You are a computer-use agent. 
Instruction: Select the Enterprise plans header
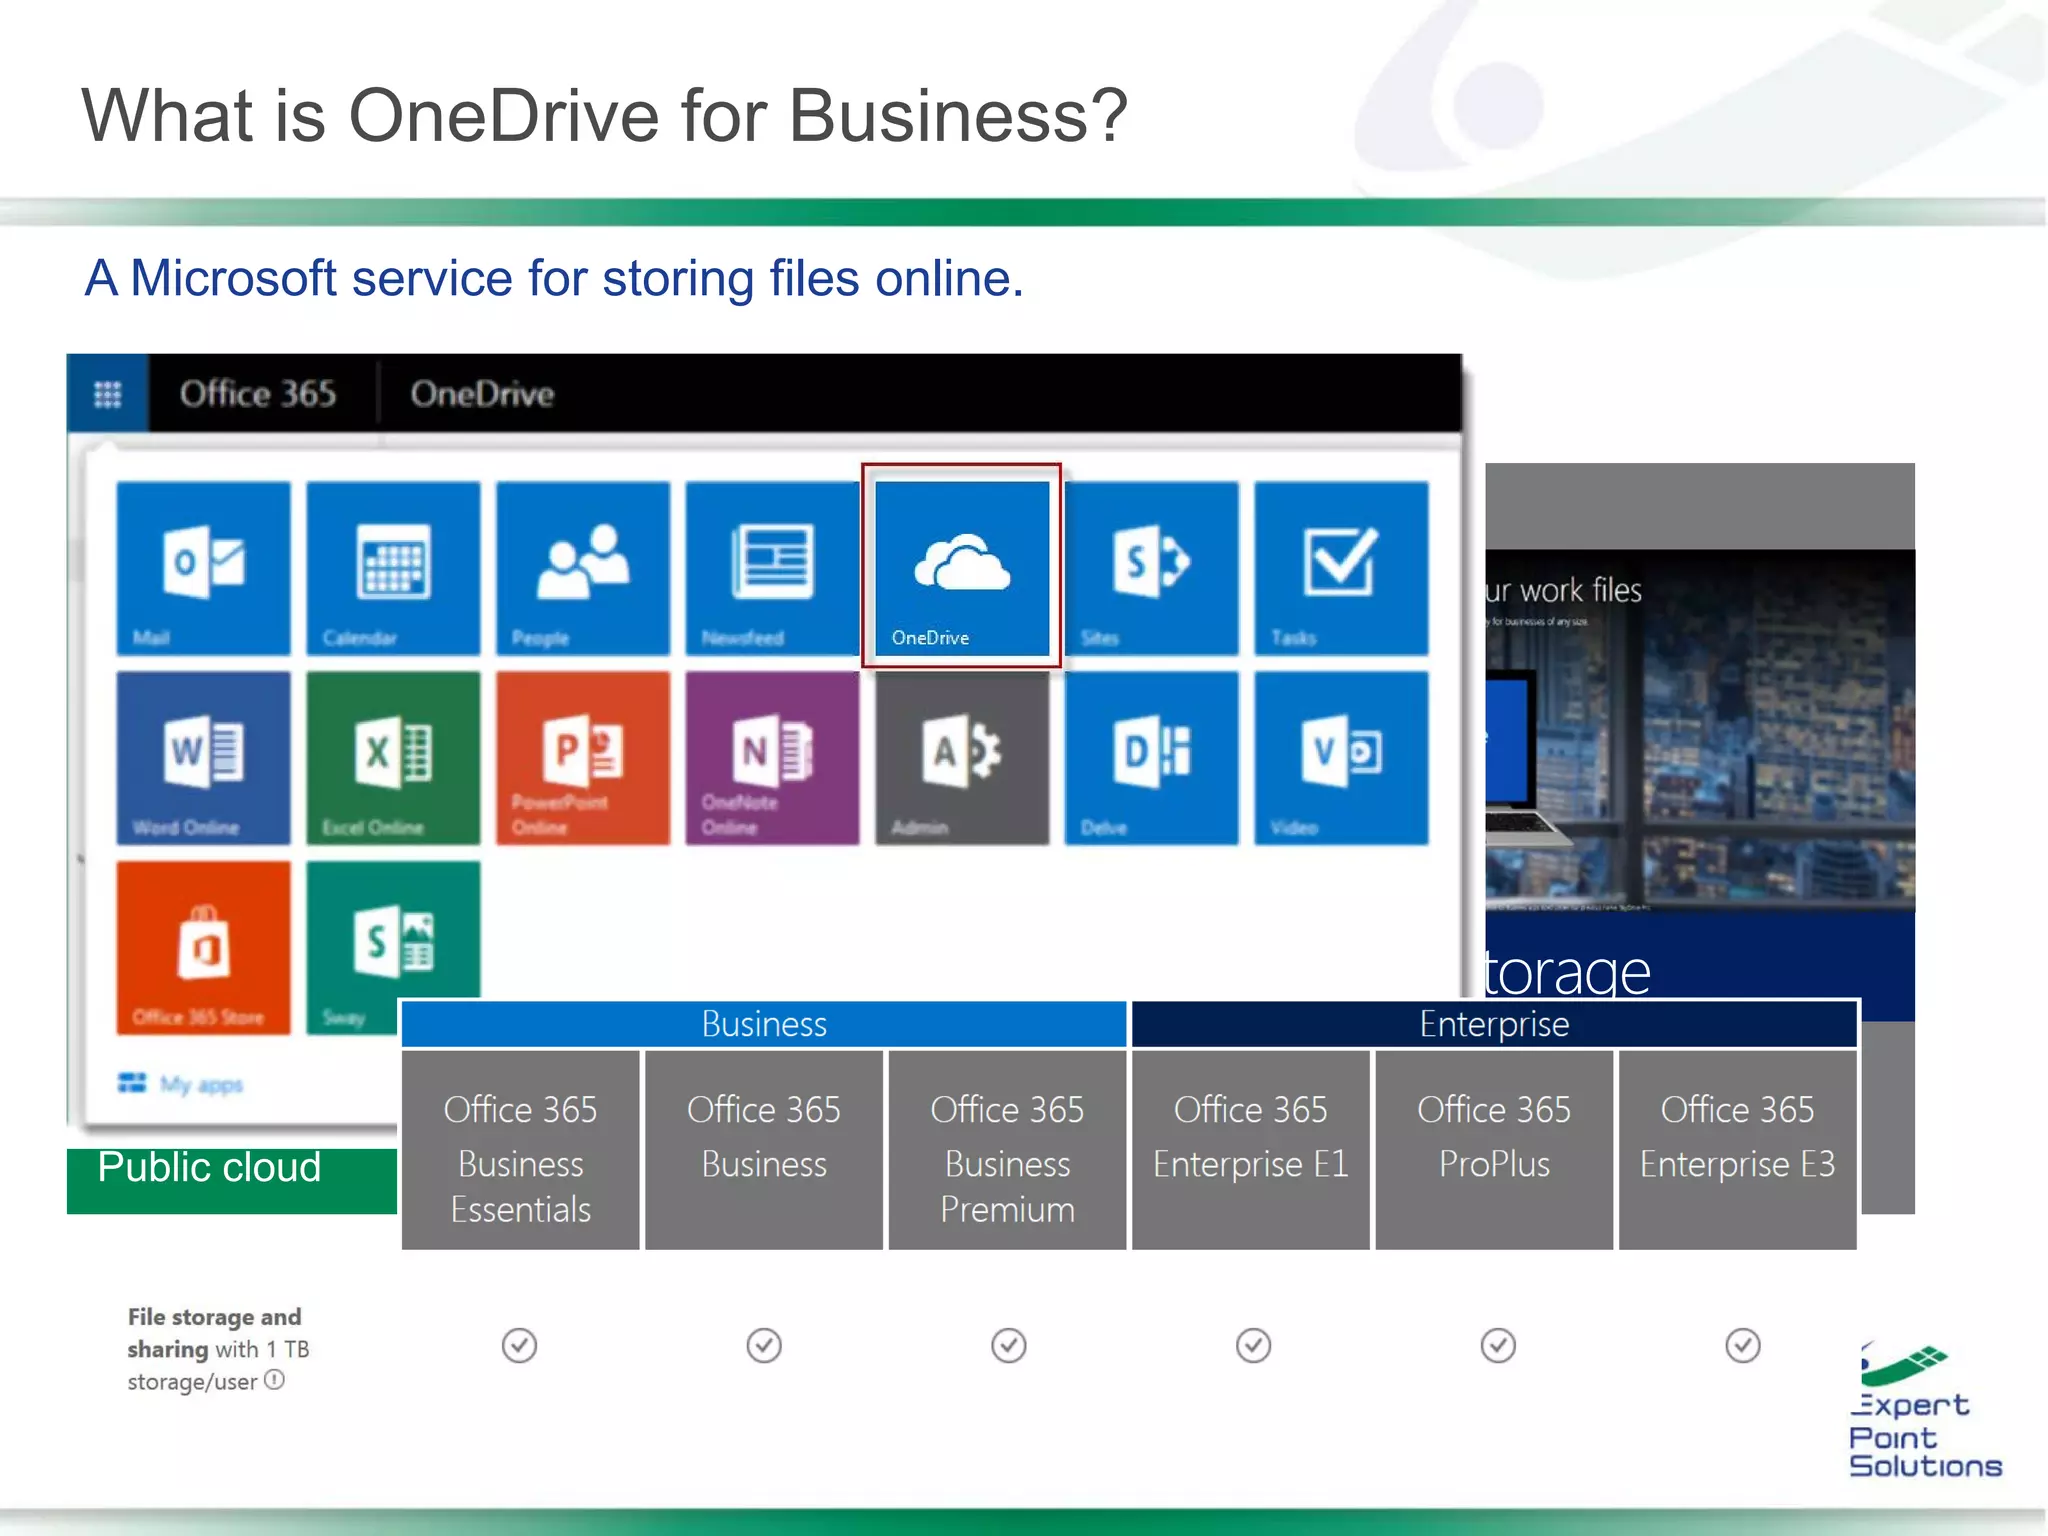click(x=1494, y=1024)
